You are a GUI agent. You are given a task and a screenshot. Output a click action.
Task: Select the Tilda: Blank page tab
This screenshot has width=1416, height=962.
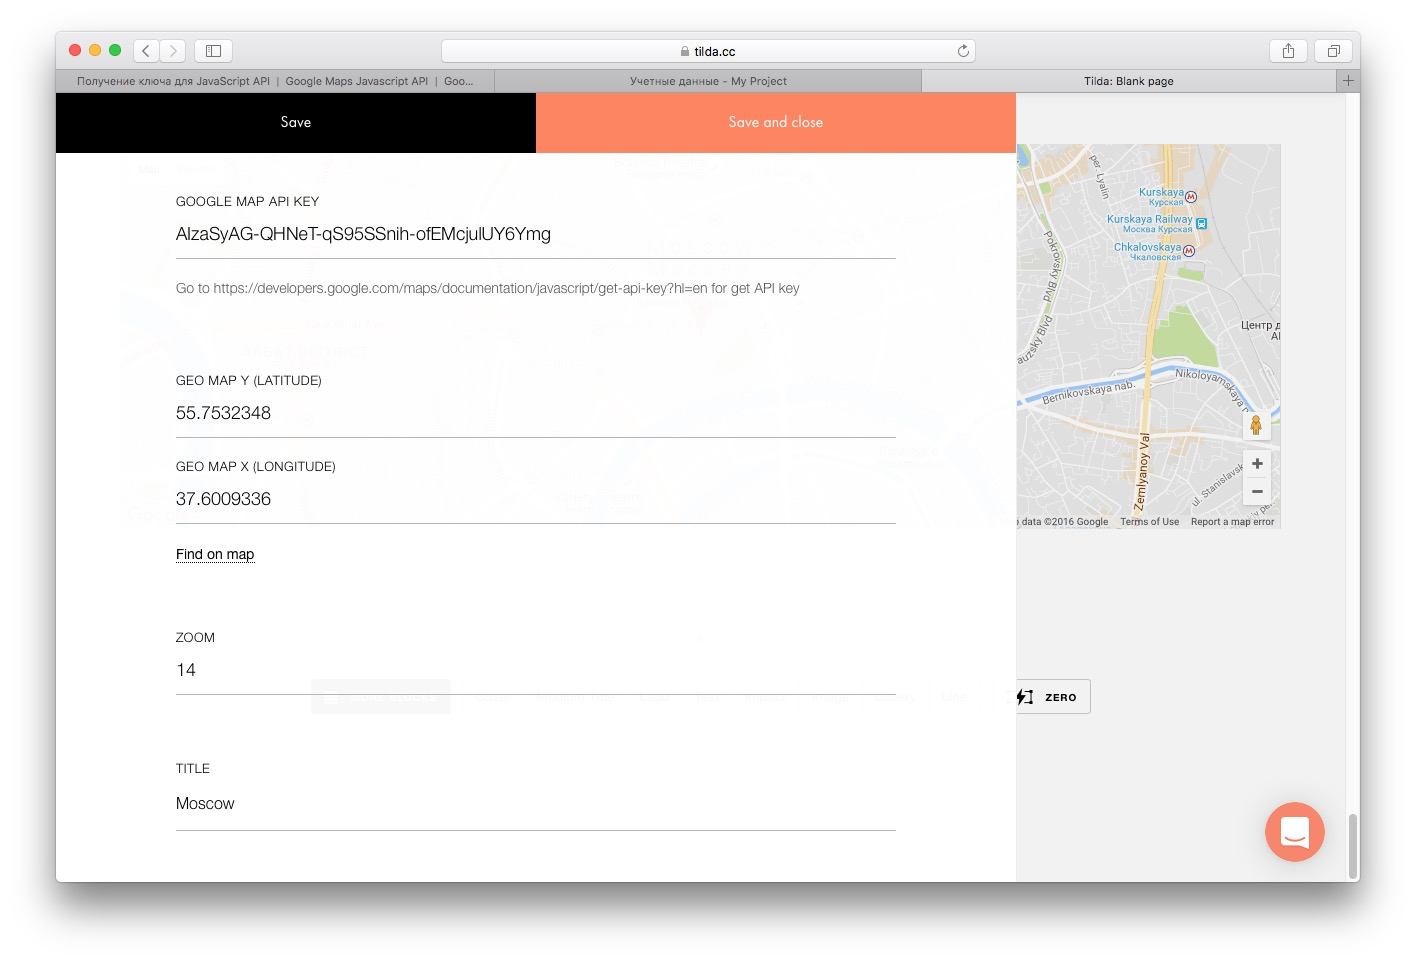click(1129, 81)
